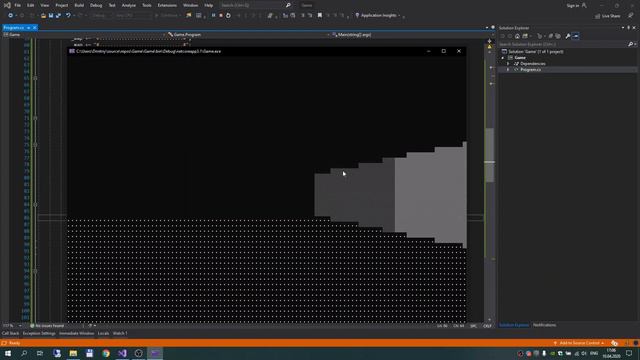Screen dimensions: 640x360
Task: Focus the Search Solution Explorer field
Action: [x=563, y=44]
